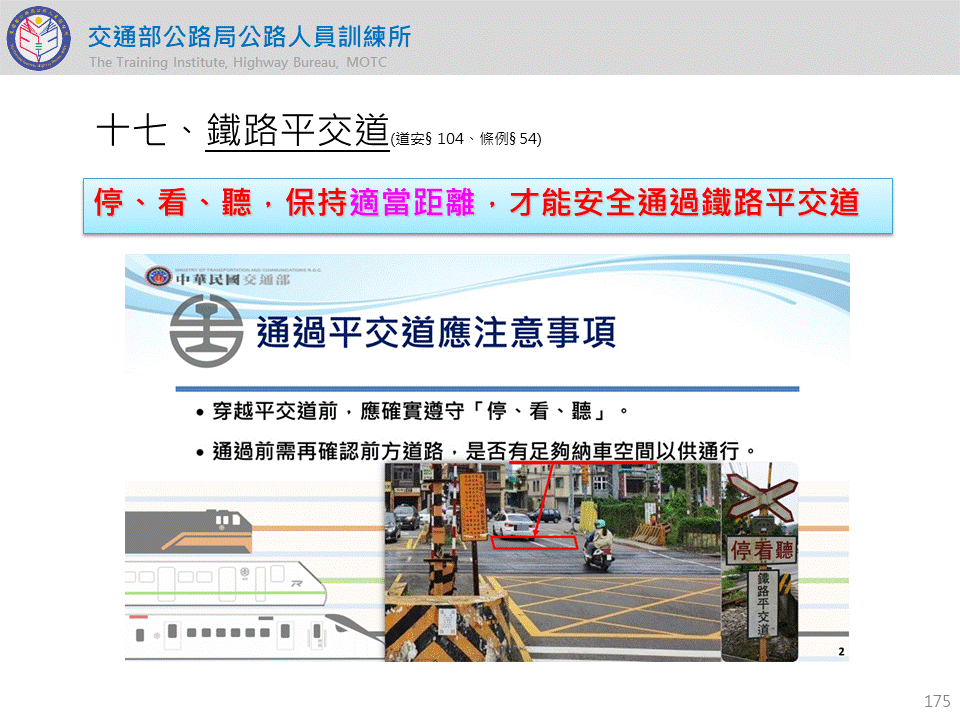Image resolution: width=960 pixels, height=720 pixels.
Task: Click the 交通部公路局公路人員訓練所 header title
Action: tap(249, 37)
